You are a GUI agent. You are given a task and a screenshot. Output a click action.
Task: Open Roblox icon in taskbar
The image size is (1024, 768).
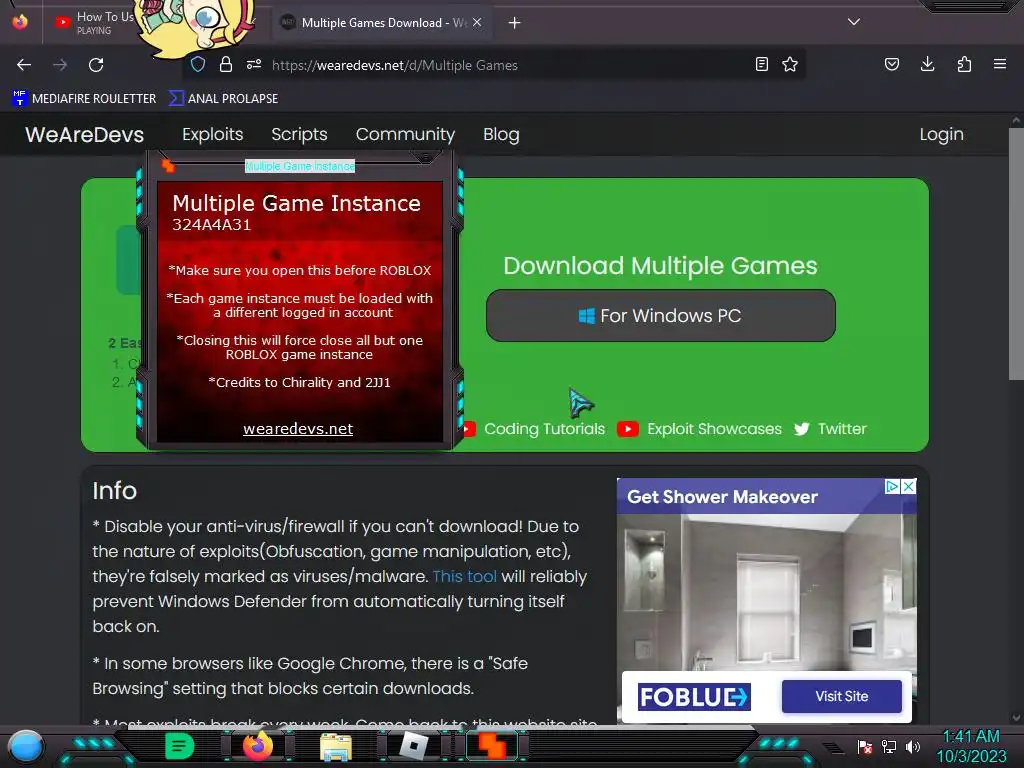click(413, 746)
